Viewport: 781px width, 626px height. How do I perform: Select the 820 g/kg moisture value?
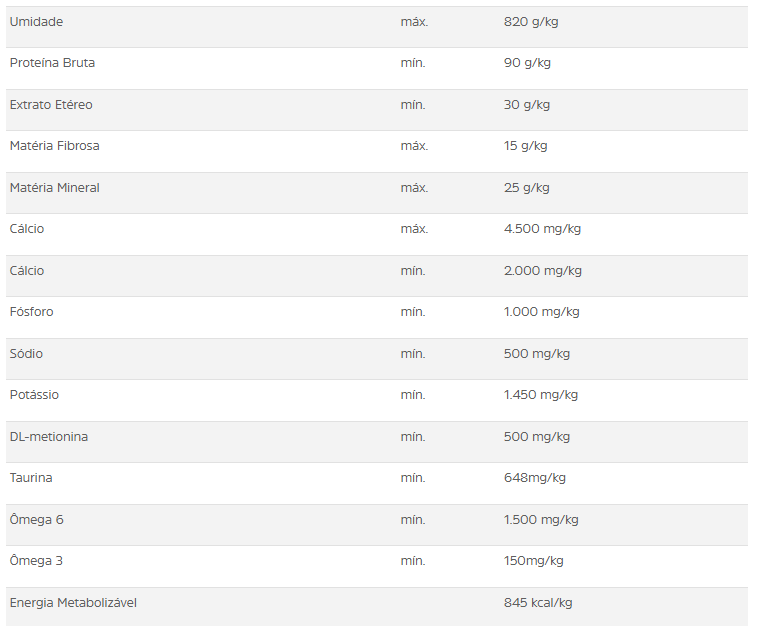coord(531,22)
